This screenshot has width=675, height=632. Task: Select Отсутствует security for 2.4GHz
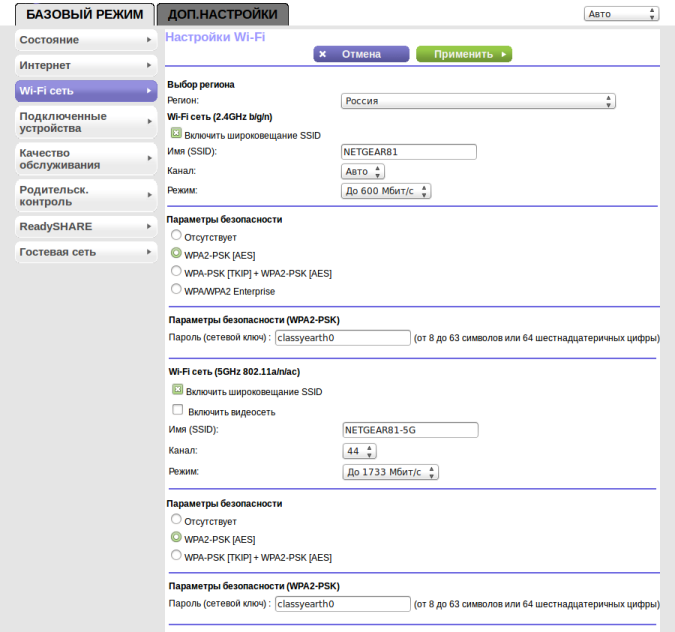[x=176, y=235]
